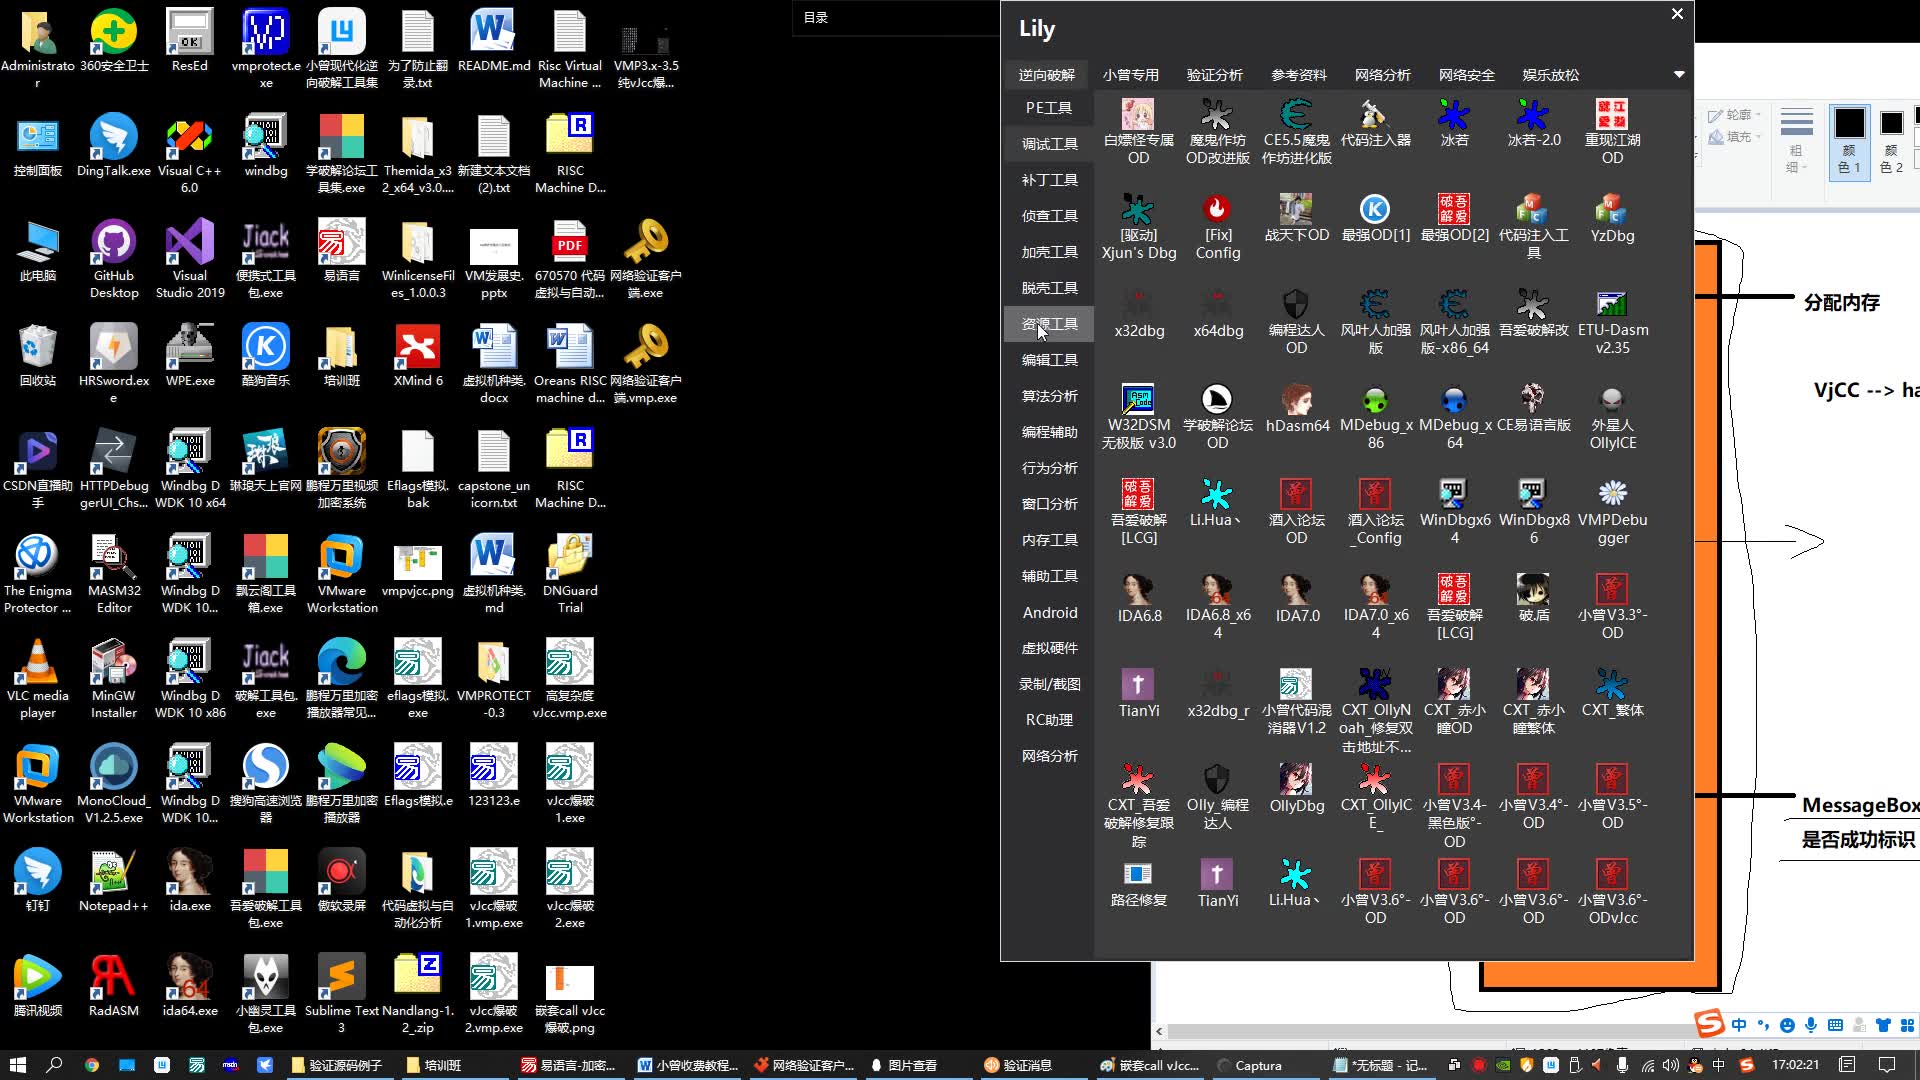Screen dimensions: 1920x1080
Task: Open the ida64.exe desktop shortcut
Action: 190,978
